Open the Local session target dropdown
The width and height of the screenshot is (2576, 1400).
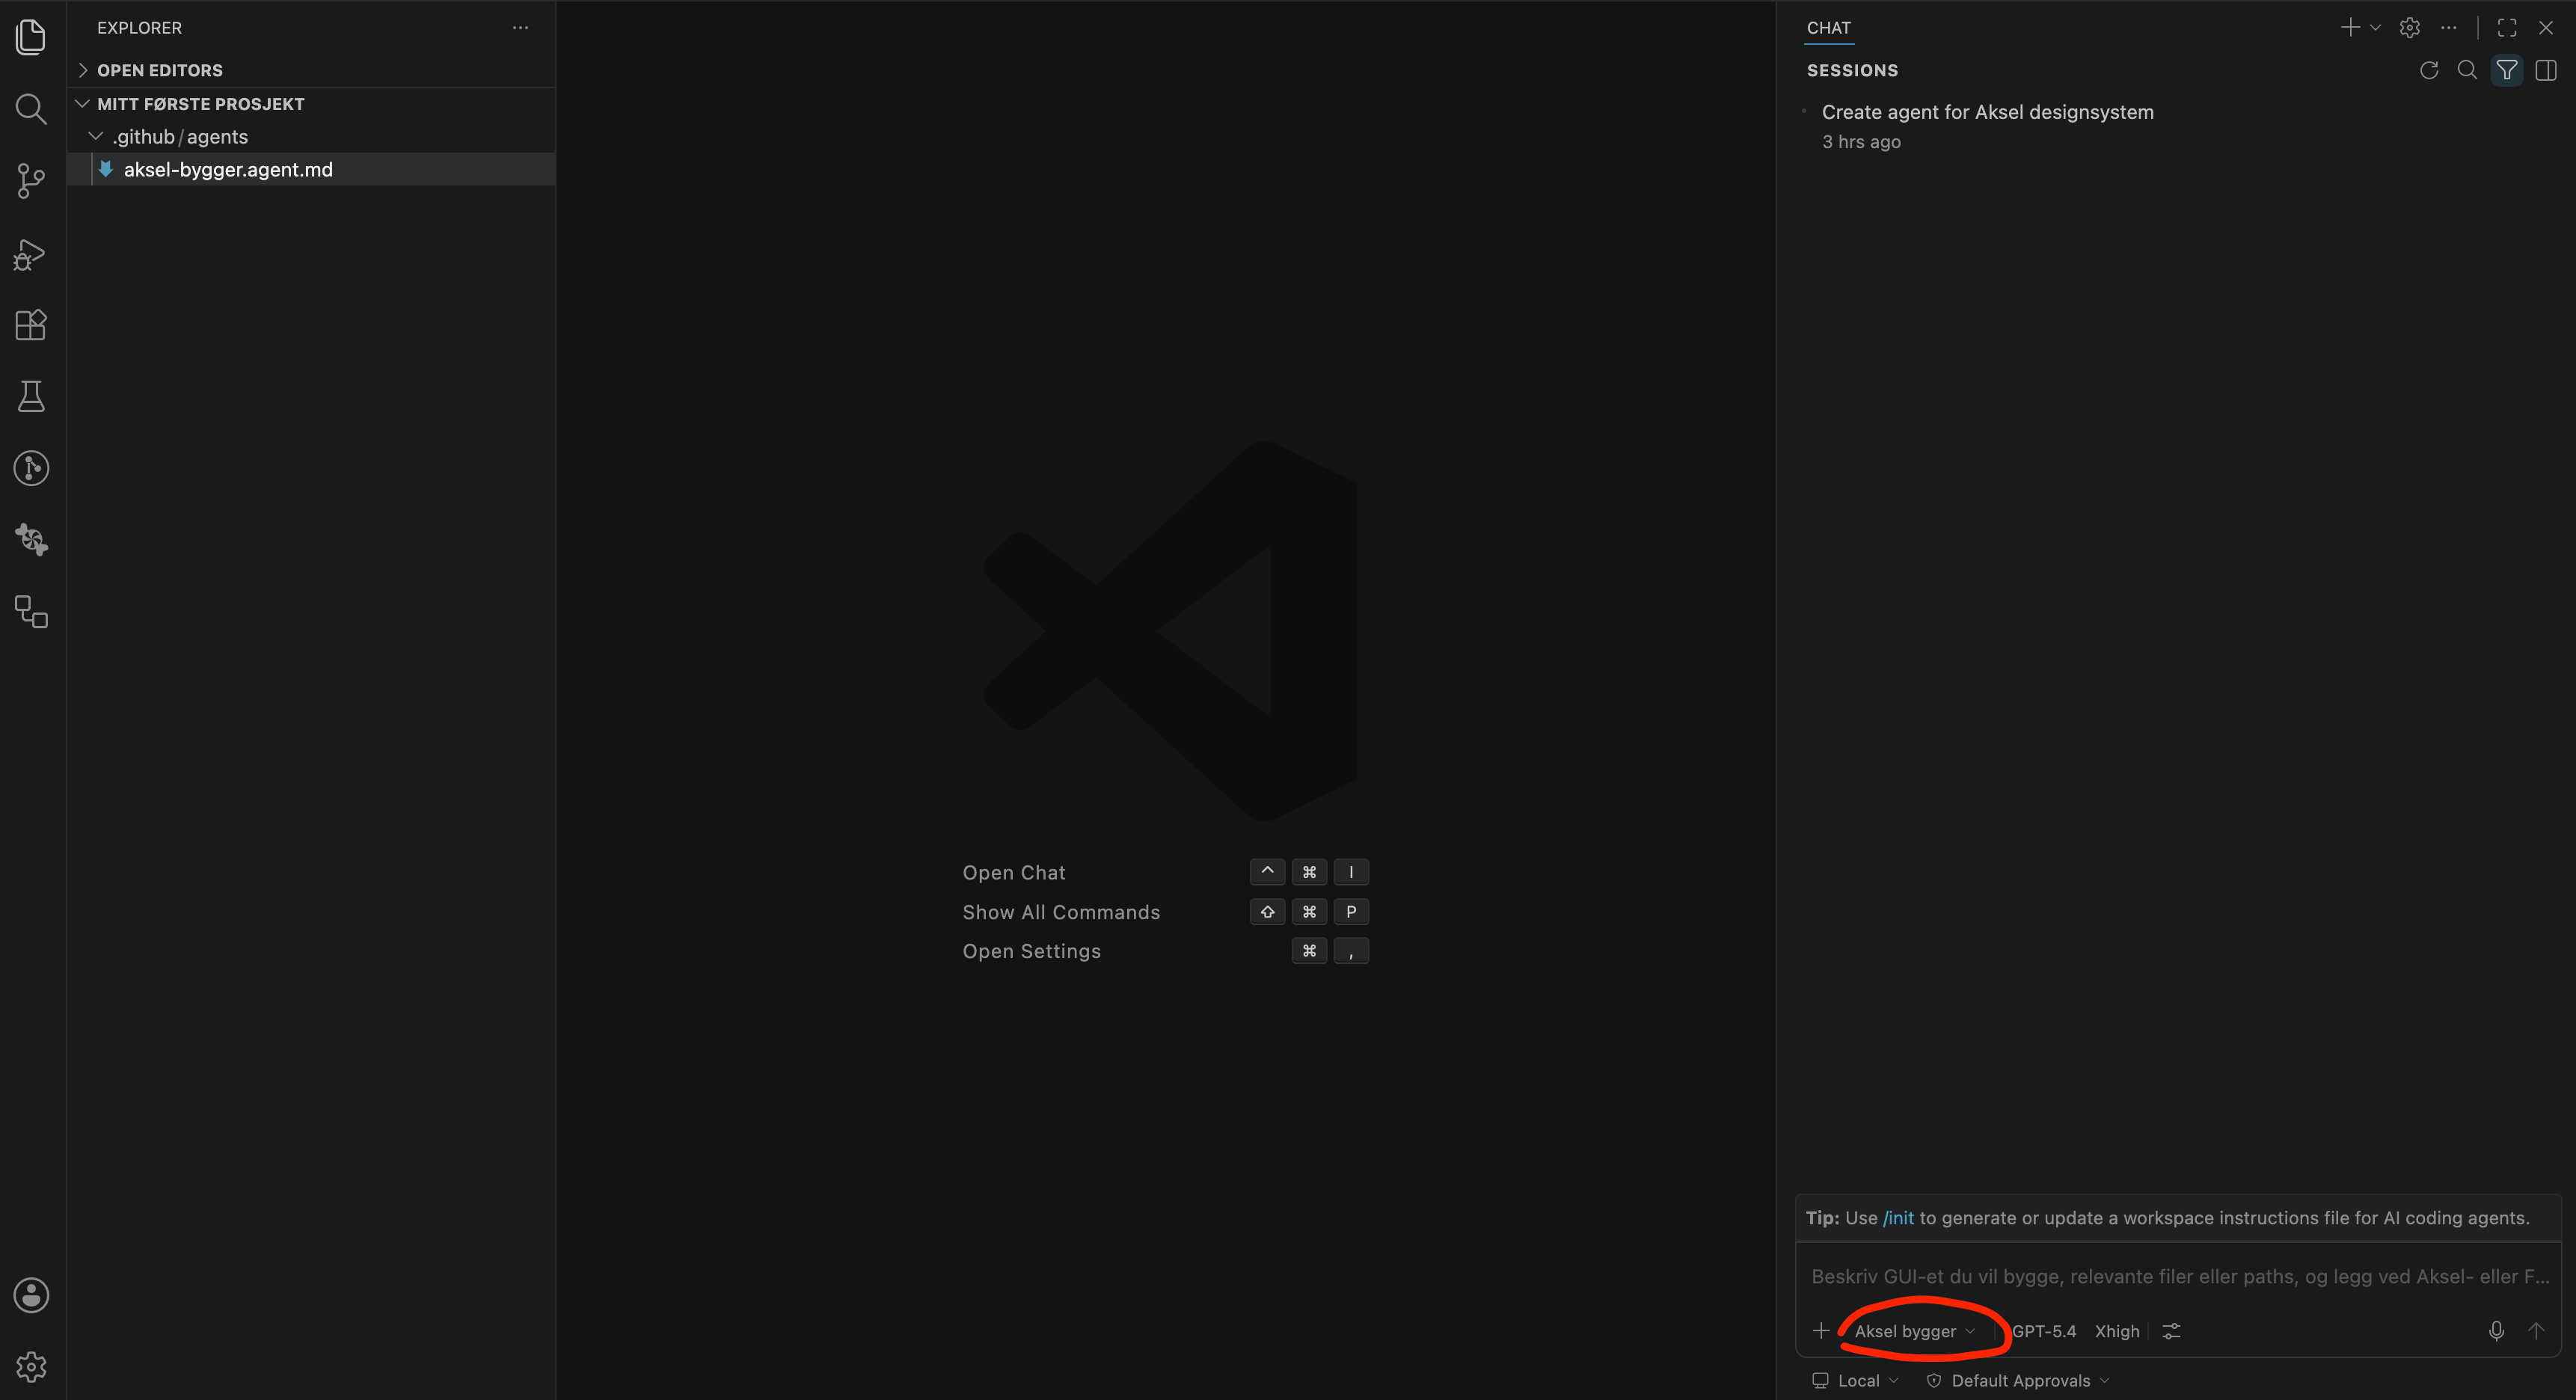point(1856,1380)
